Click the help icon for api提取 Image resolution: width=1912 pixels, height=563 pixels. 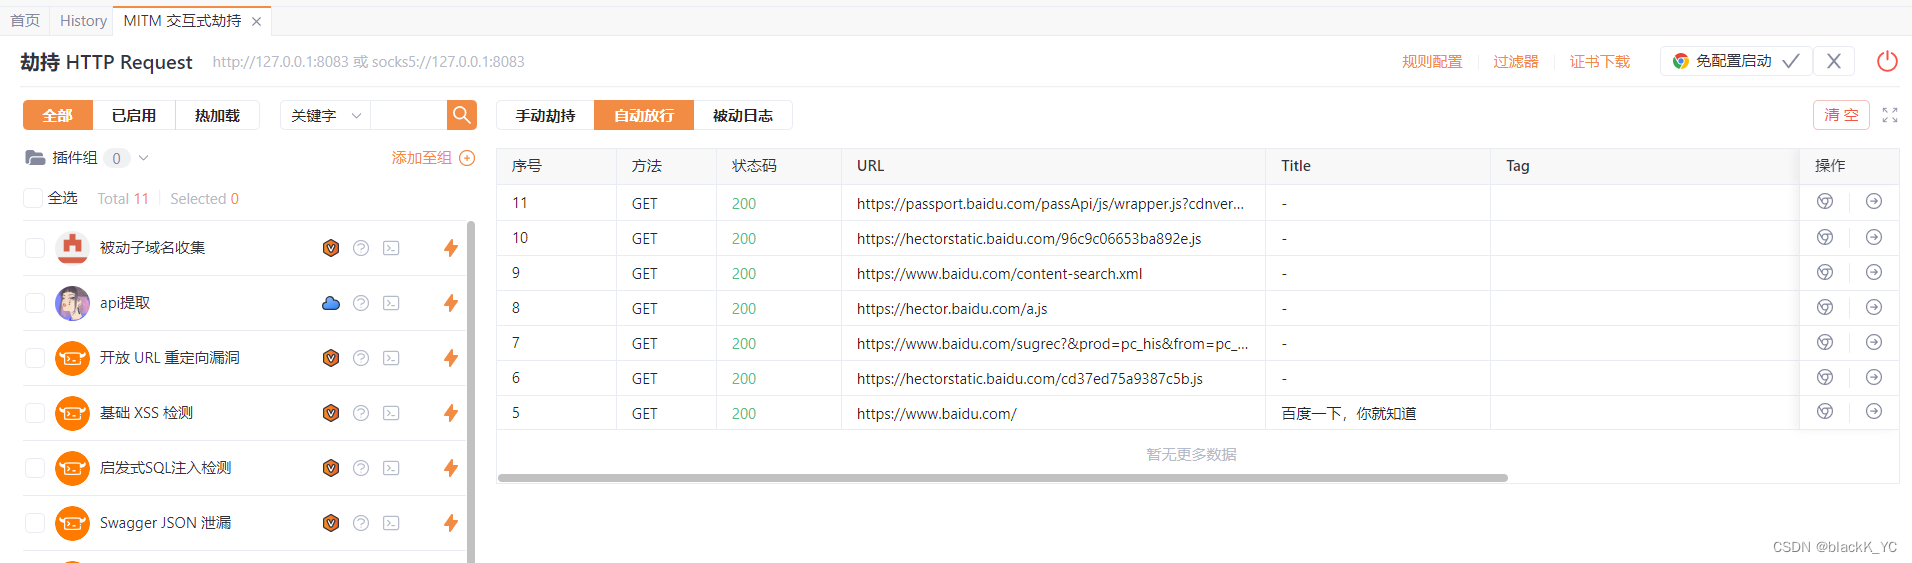tap(361, 303)
